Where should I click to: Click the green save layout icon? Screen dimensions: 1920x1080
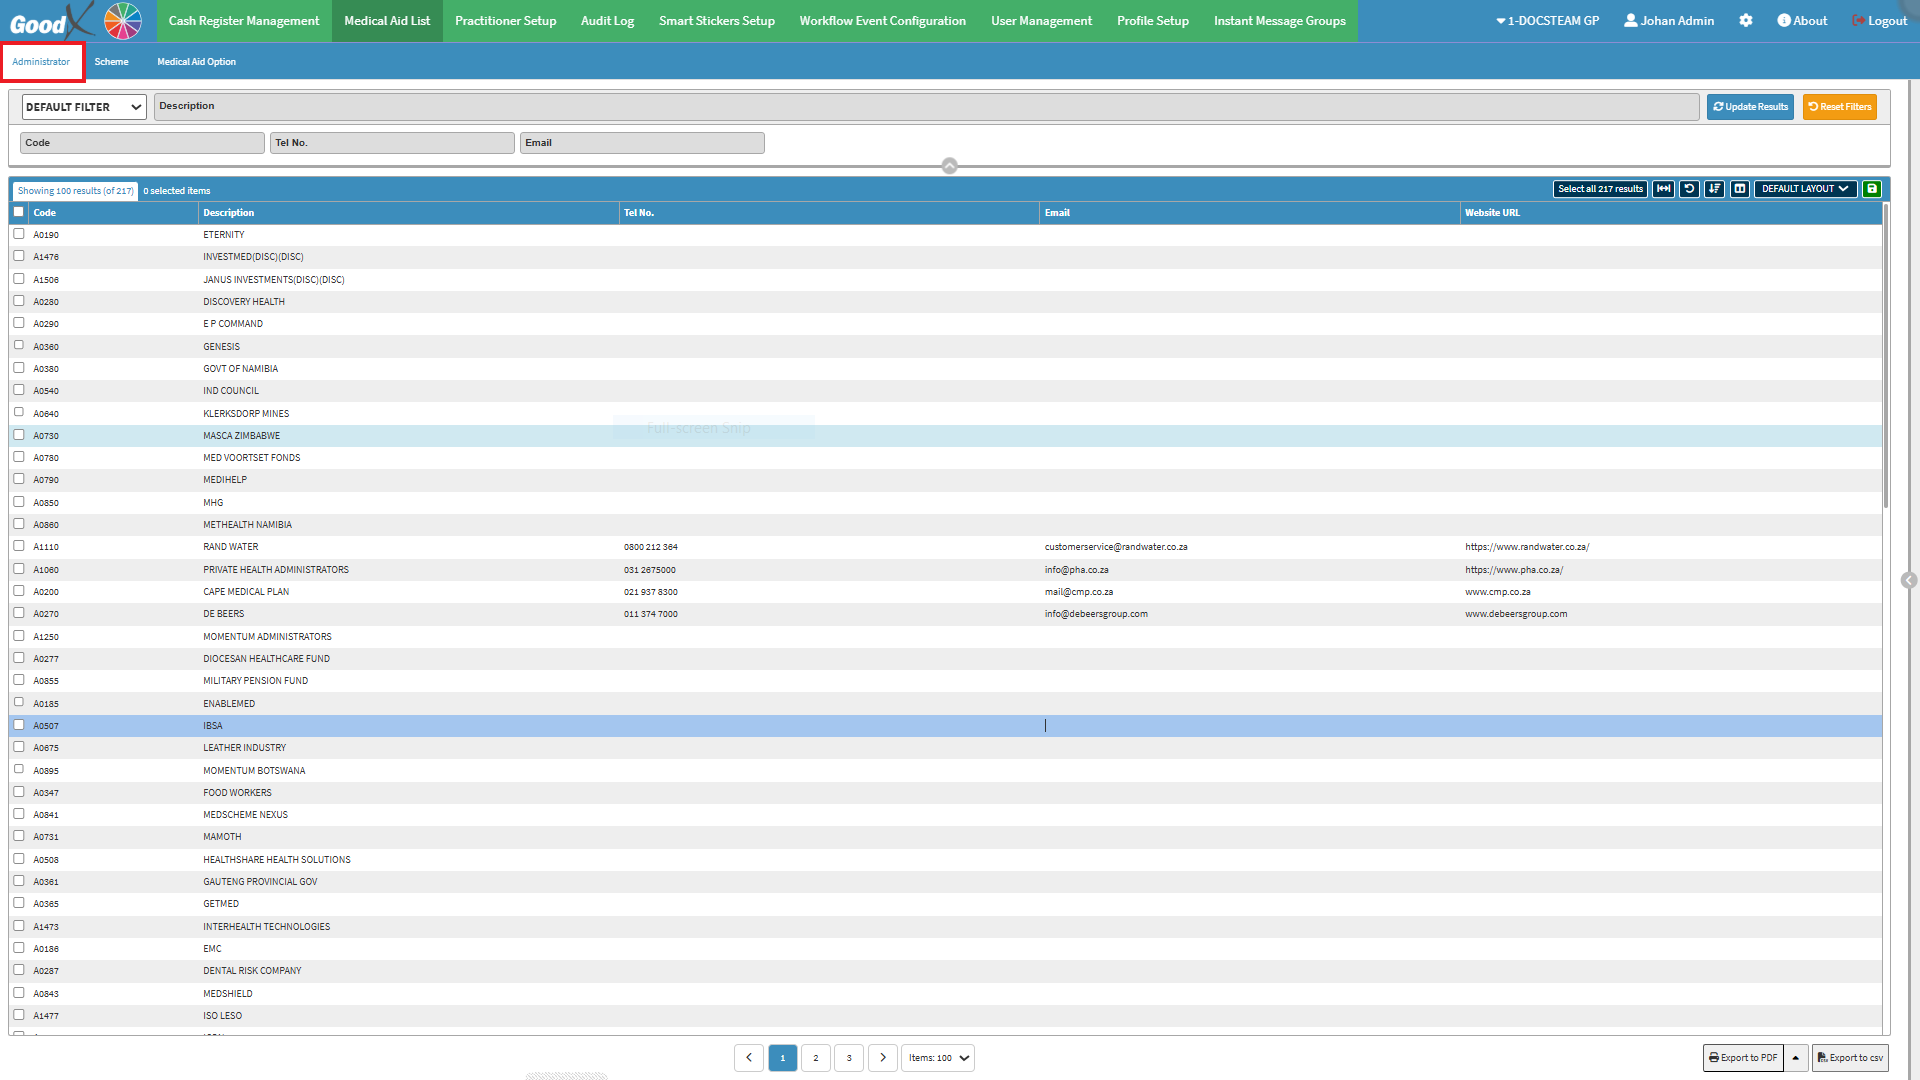pyautogui.click(x=1872, y=189)
